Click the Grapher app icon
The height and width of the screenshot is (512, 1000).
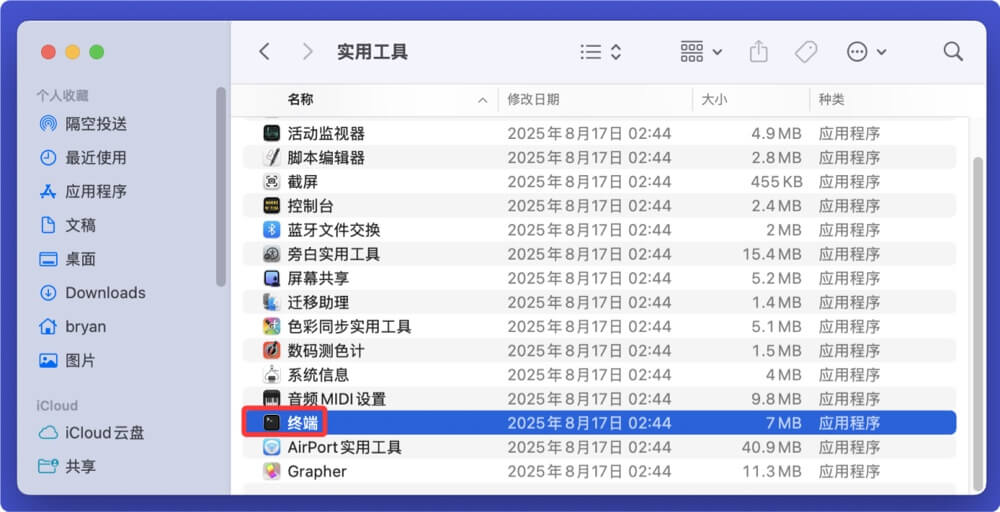click(272, 471)
